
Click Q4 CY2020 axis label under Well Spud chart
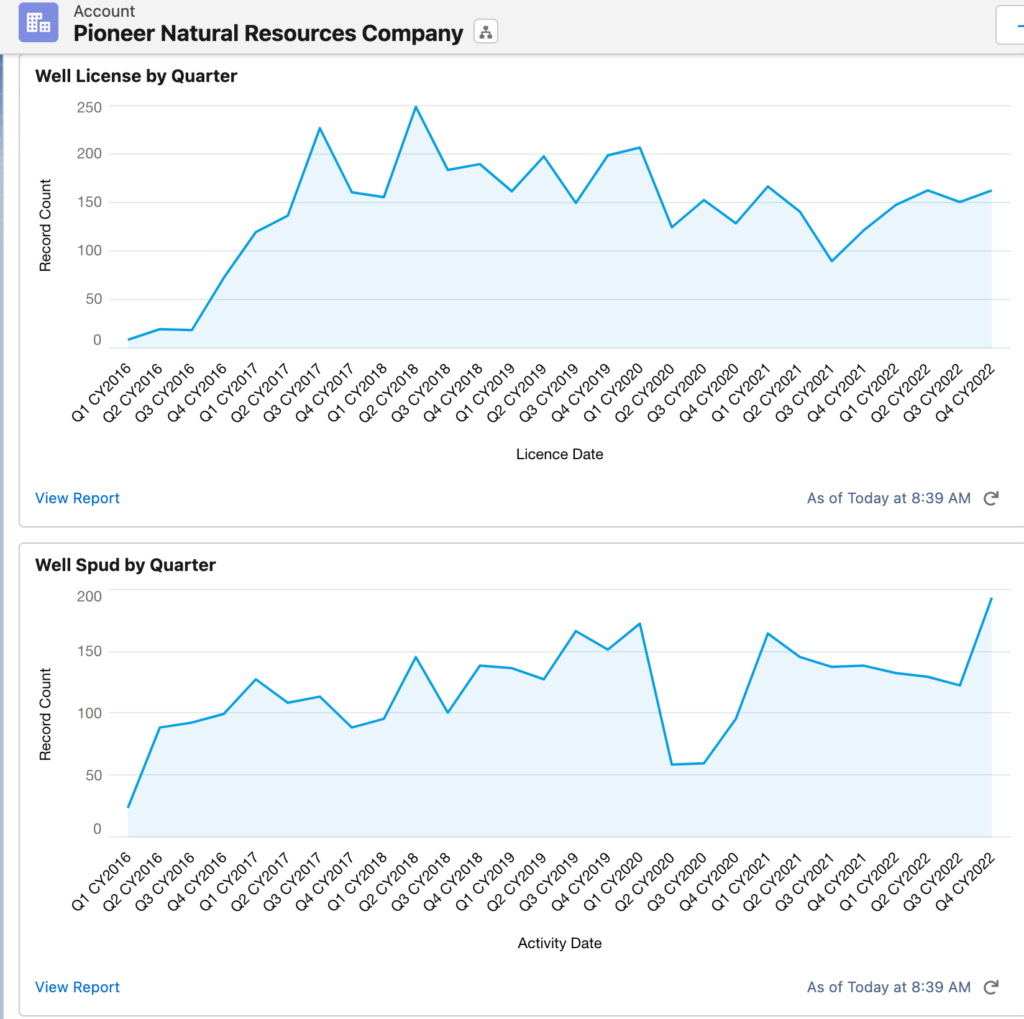pos(709,881)
